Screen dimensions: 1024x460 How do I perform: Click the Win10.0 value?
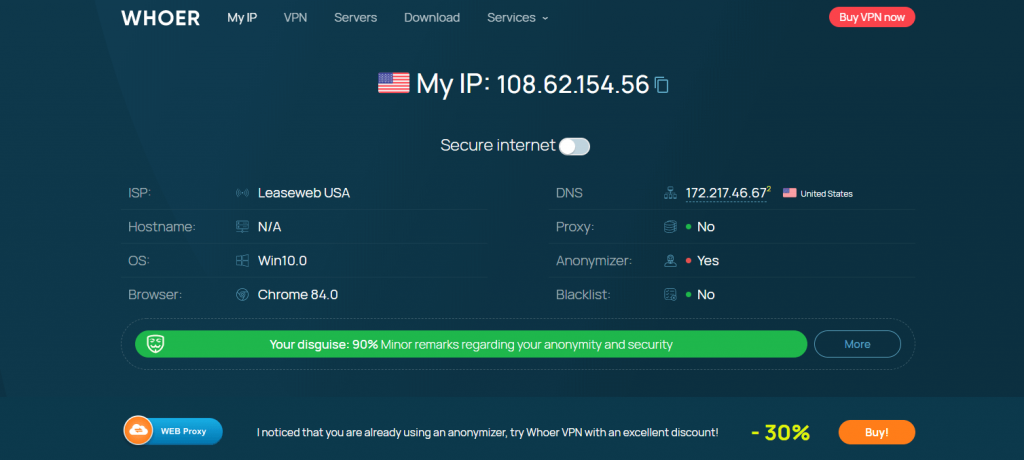[282, 261]
